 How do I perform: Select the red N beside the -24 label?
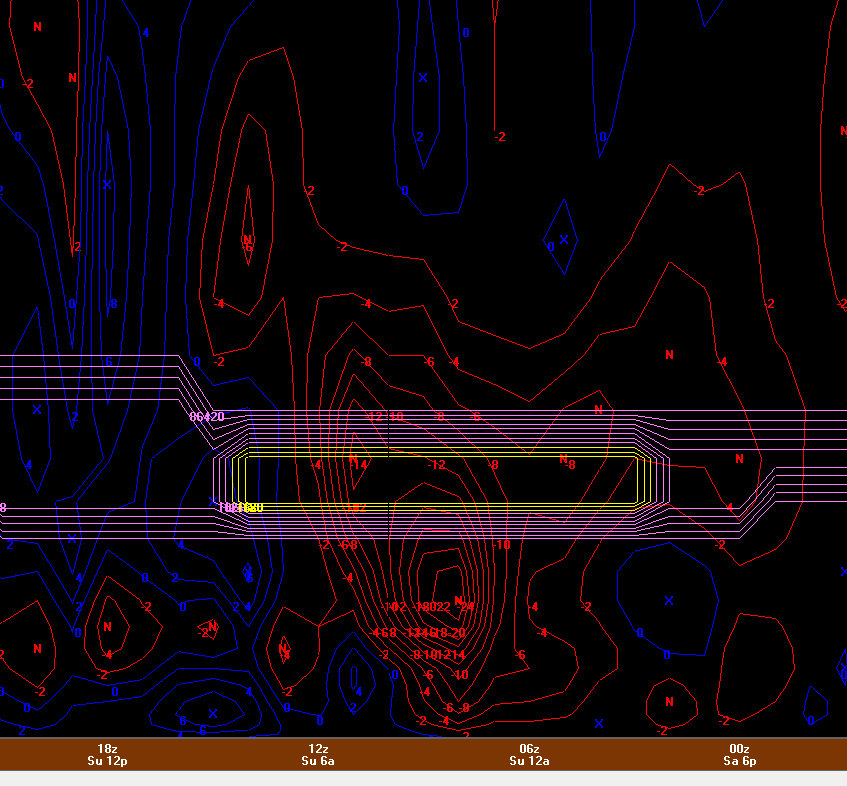(x=458, y=601)
